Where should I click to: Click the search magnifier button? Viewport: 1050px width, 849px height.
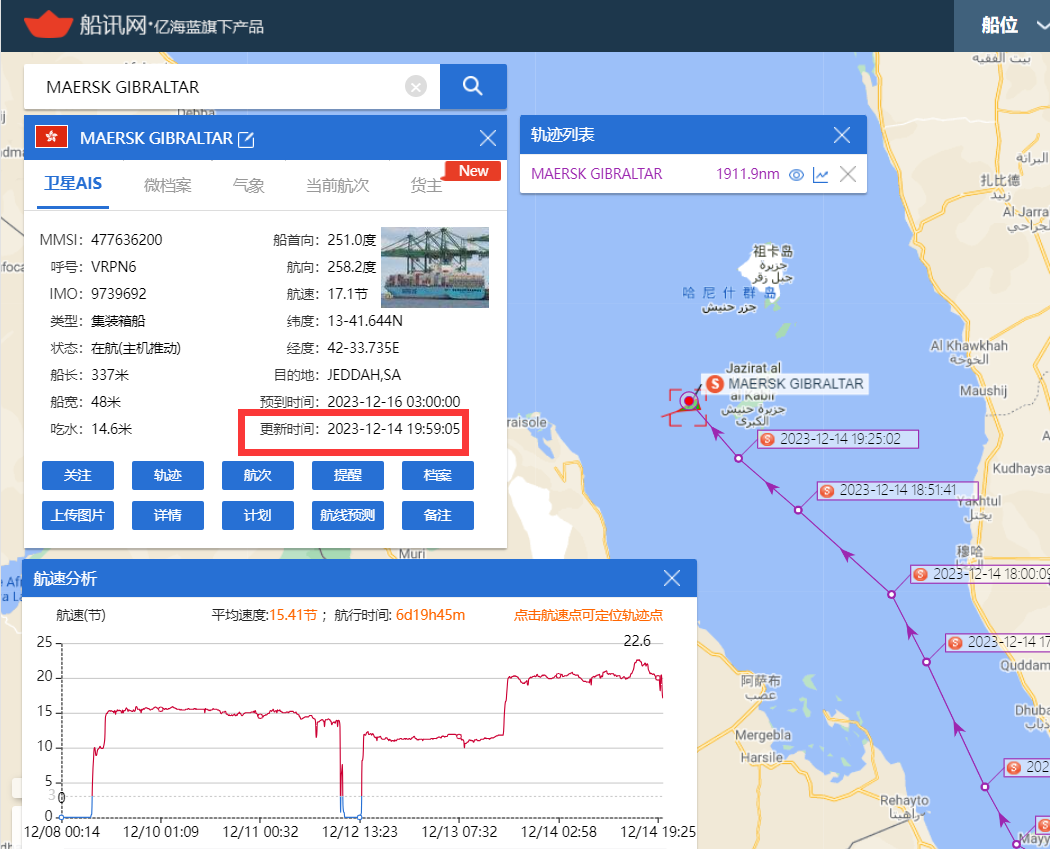pos(473,86)
